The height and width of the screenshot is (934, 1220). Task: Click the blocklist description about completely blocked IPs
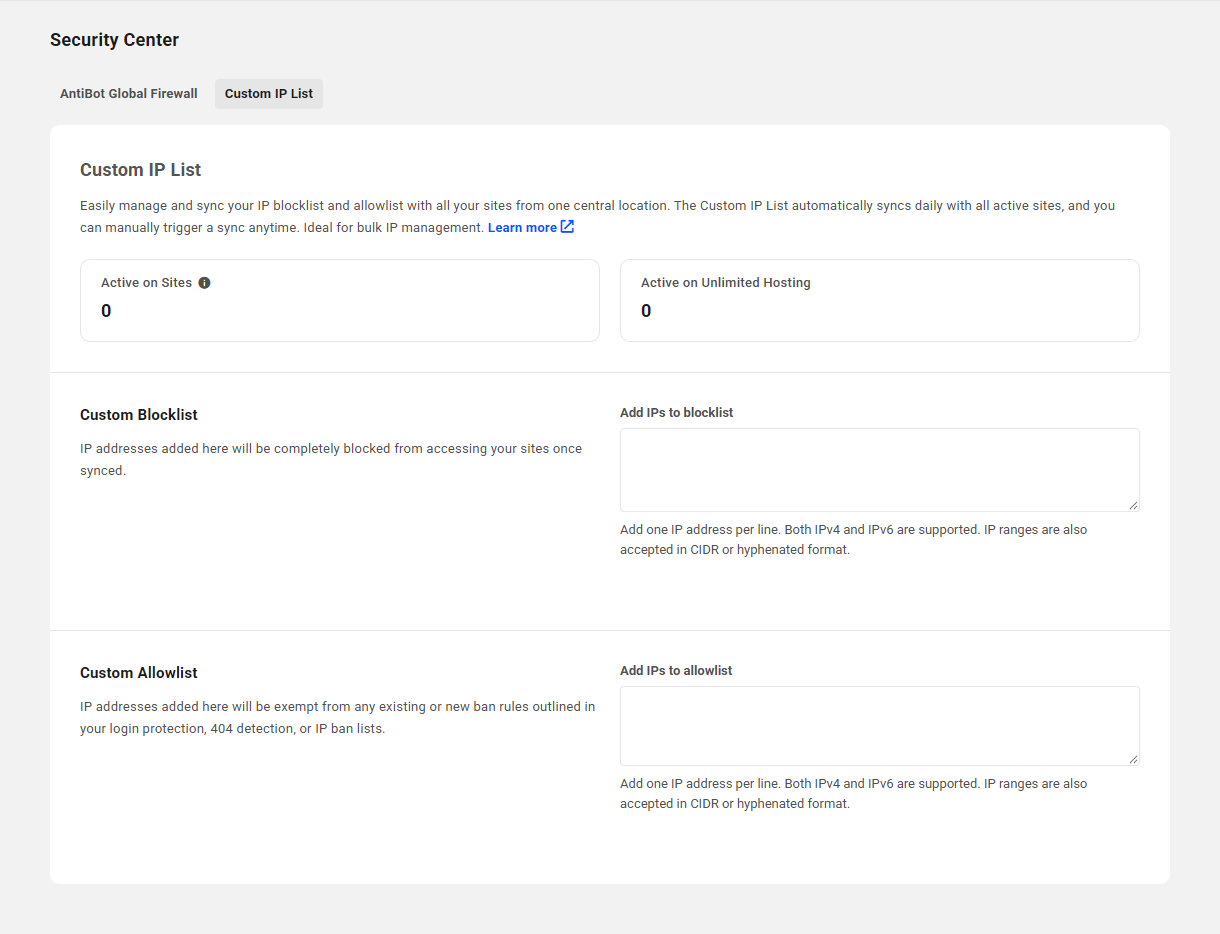click(331, 460)
